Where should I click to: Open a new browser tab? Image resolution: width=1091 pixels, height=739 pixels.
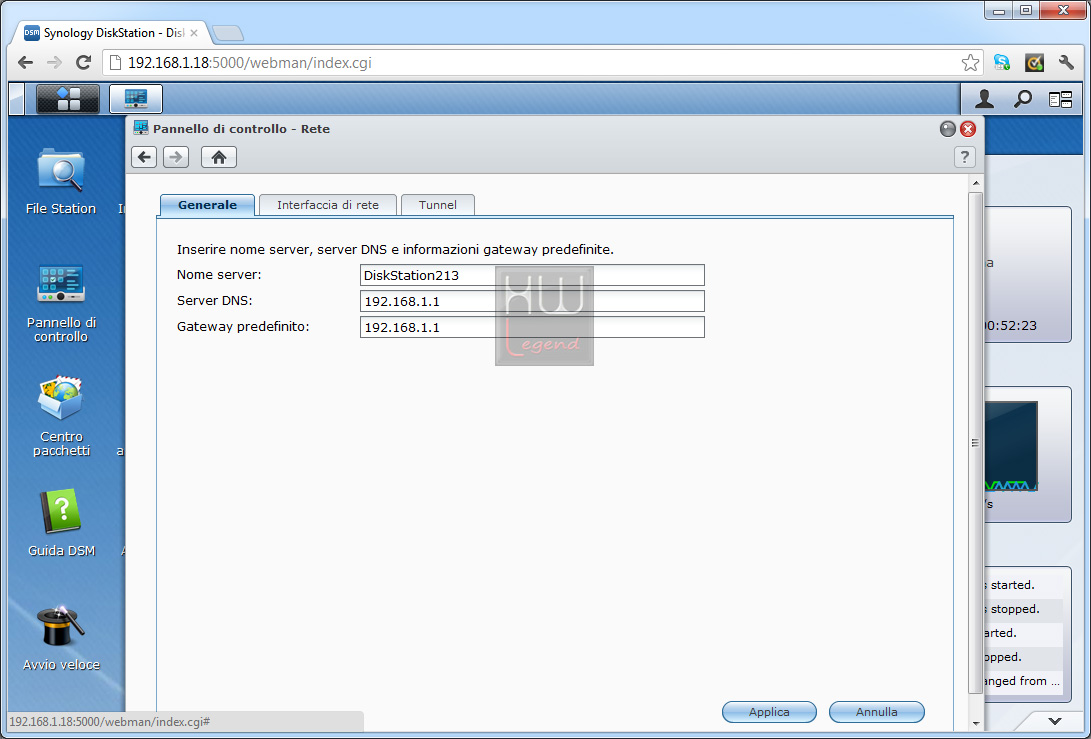pyautogui.click(x=228, y=33)
